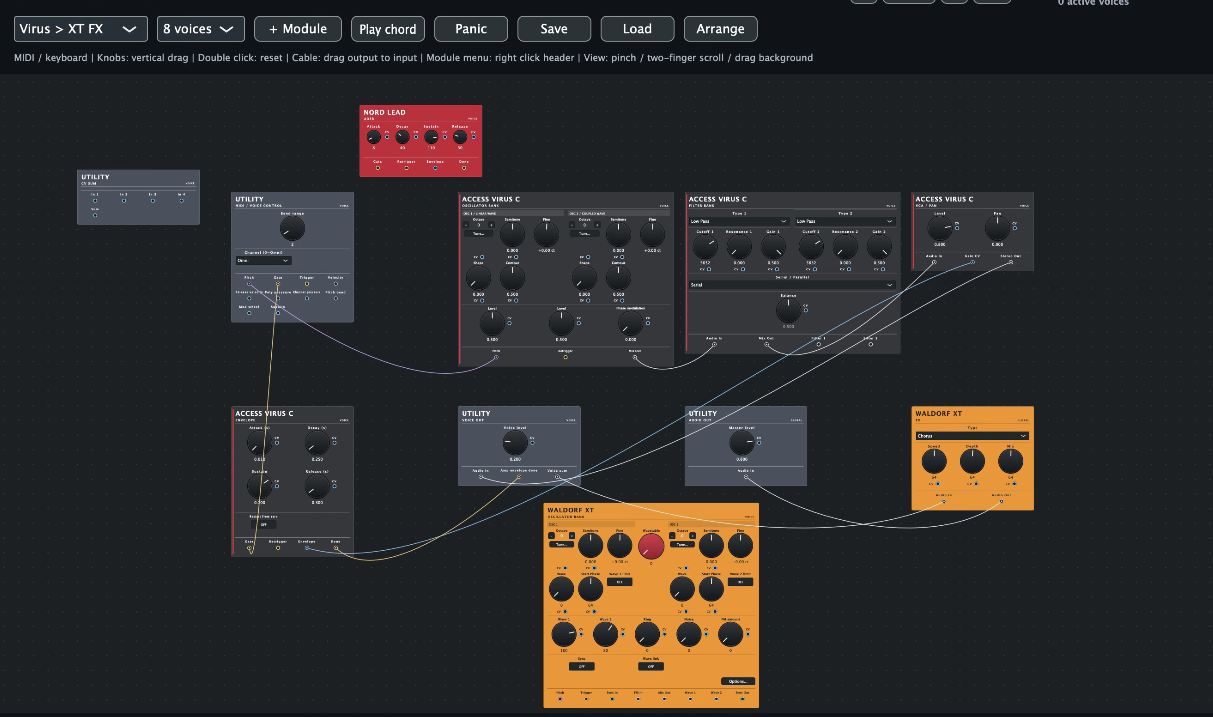Toggle the Sync OFF switch on Waldorf oscillator

click(581, 665)
